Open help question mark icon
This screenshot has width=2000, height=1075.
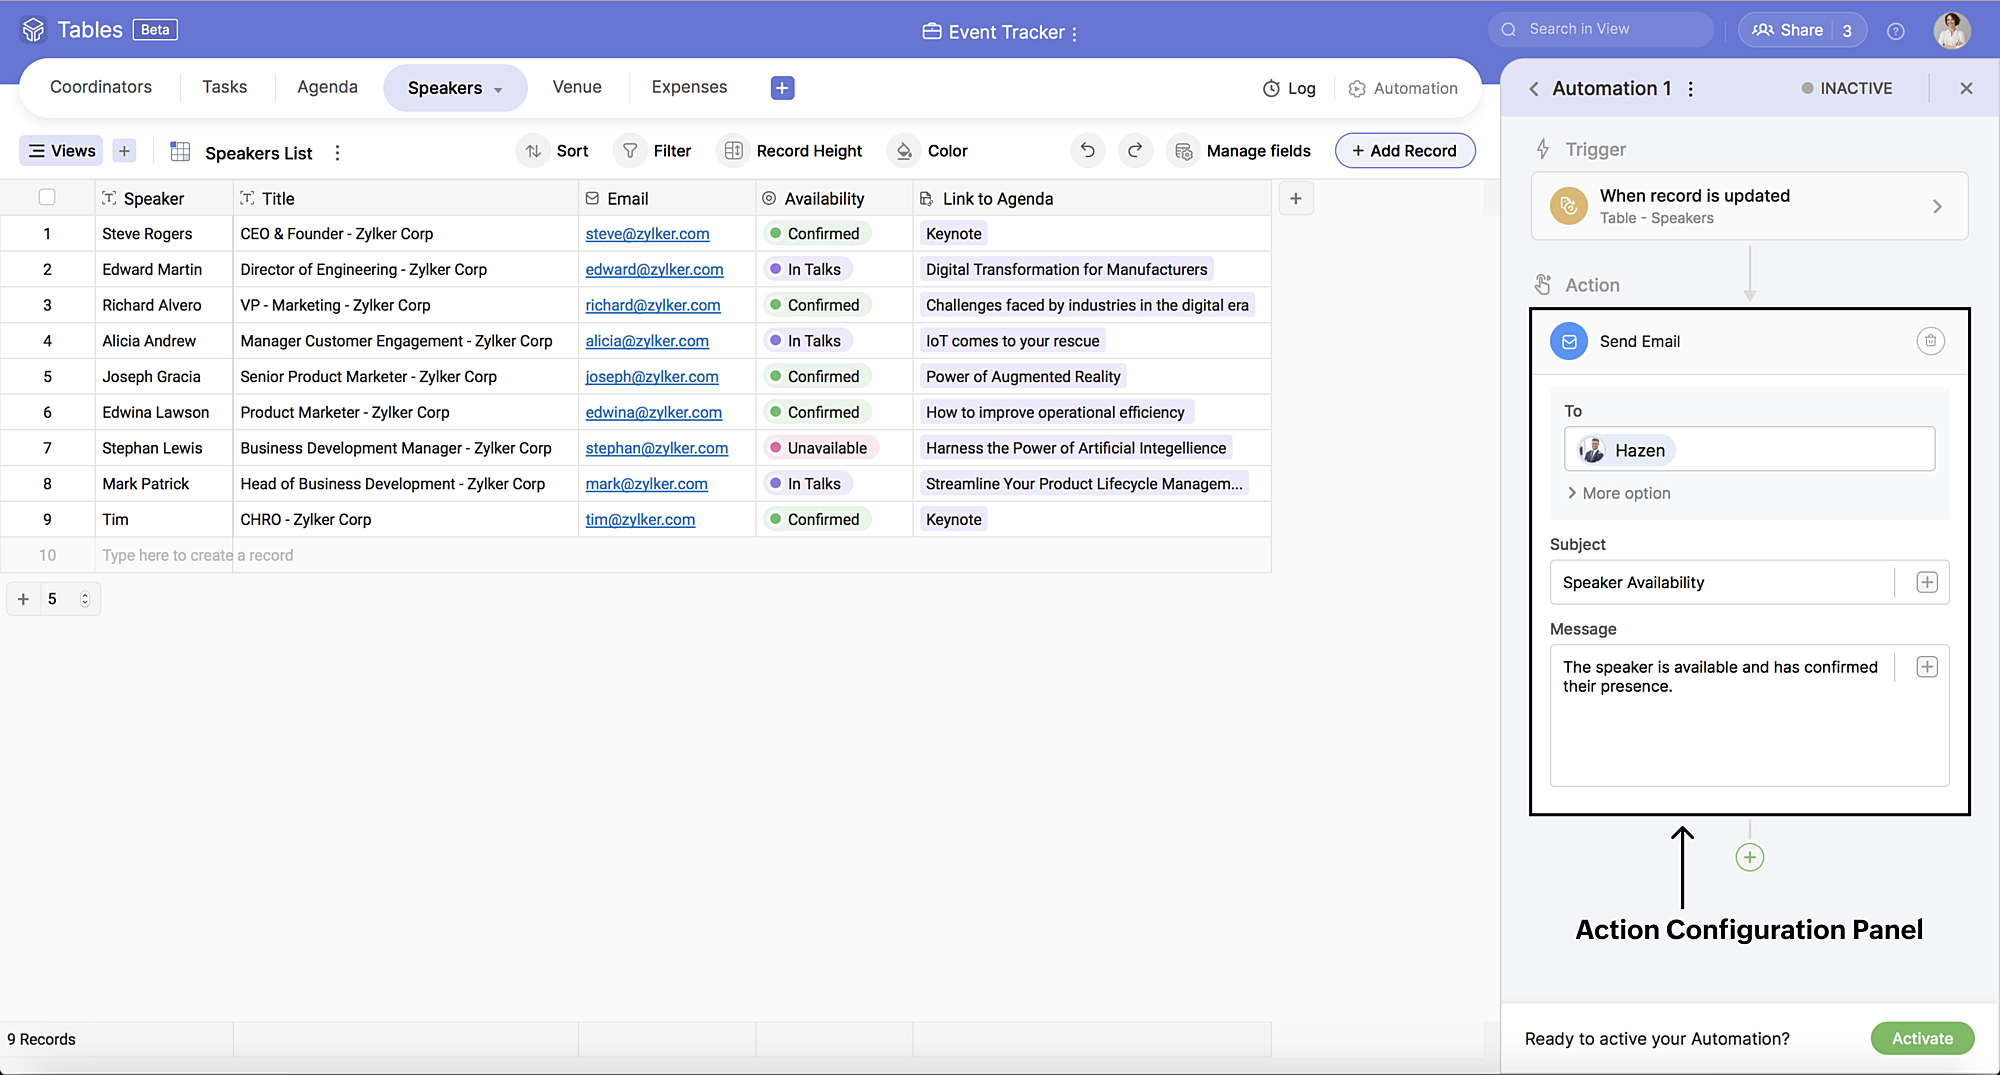pyautogui.click(x=1895, y=31)
